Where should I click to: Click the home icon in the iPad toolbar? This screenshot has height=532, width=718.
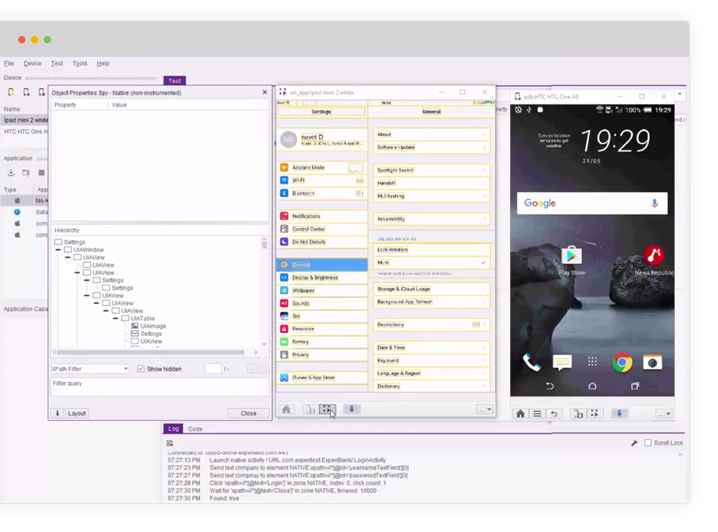287,409
